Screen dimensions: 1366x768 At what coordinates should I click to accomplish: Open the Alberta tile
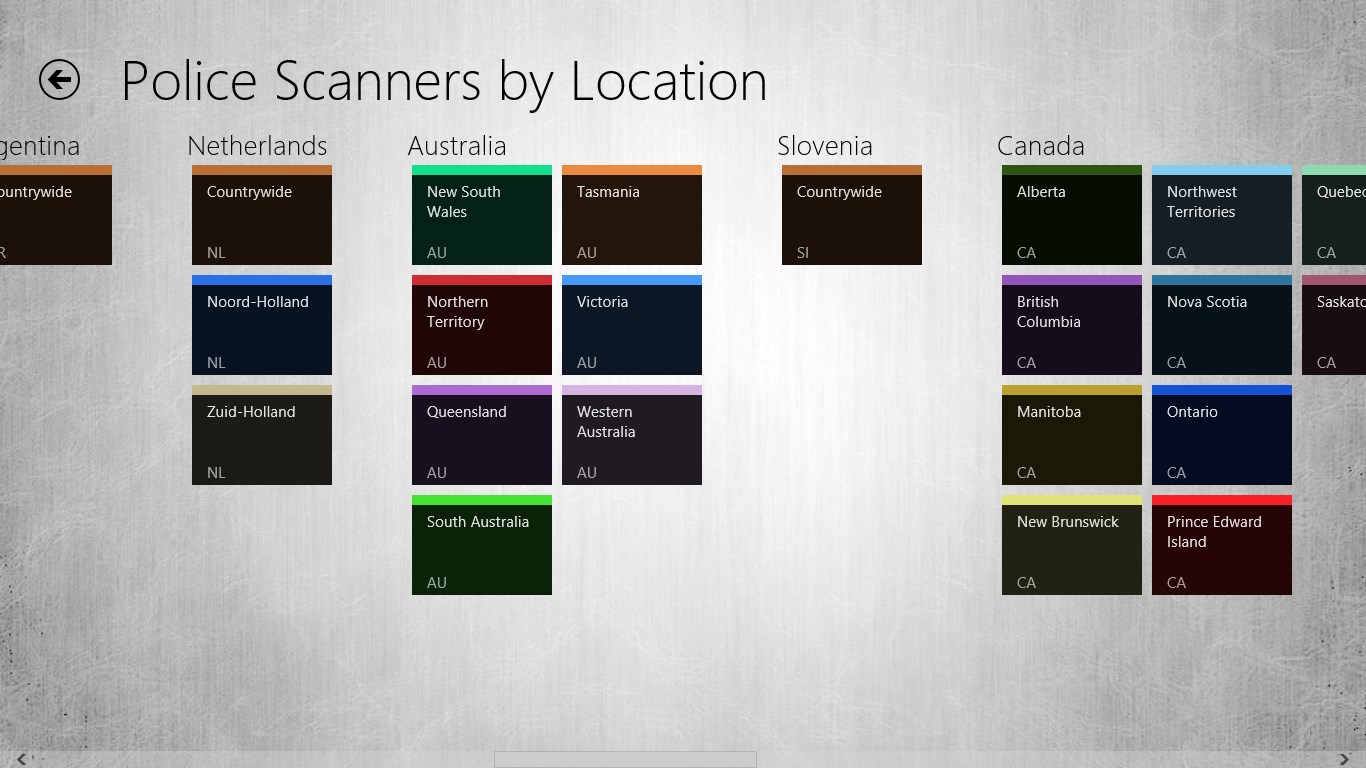pos(1072,215)
